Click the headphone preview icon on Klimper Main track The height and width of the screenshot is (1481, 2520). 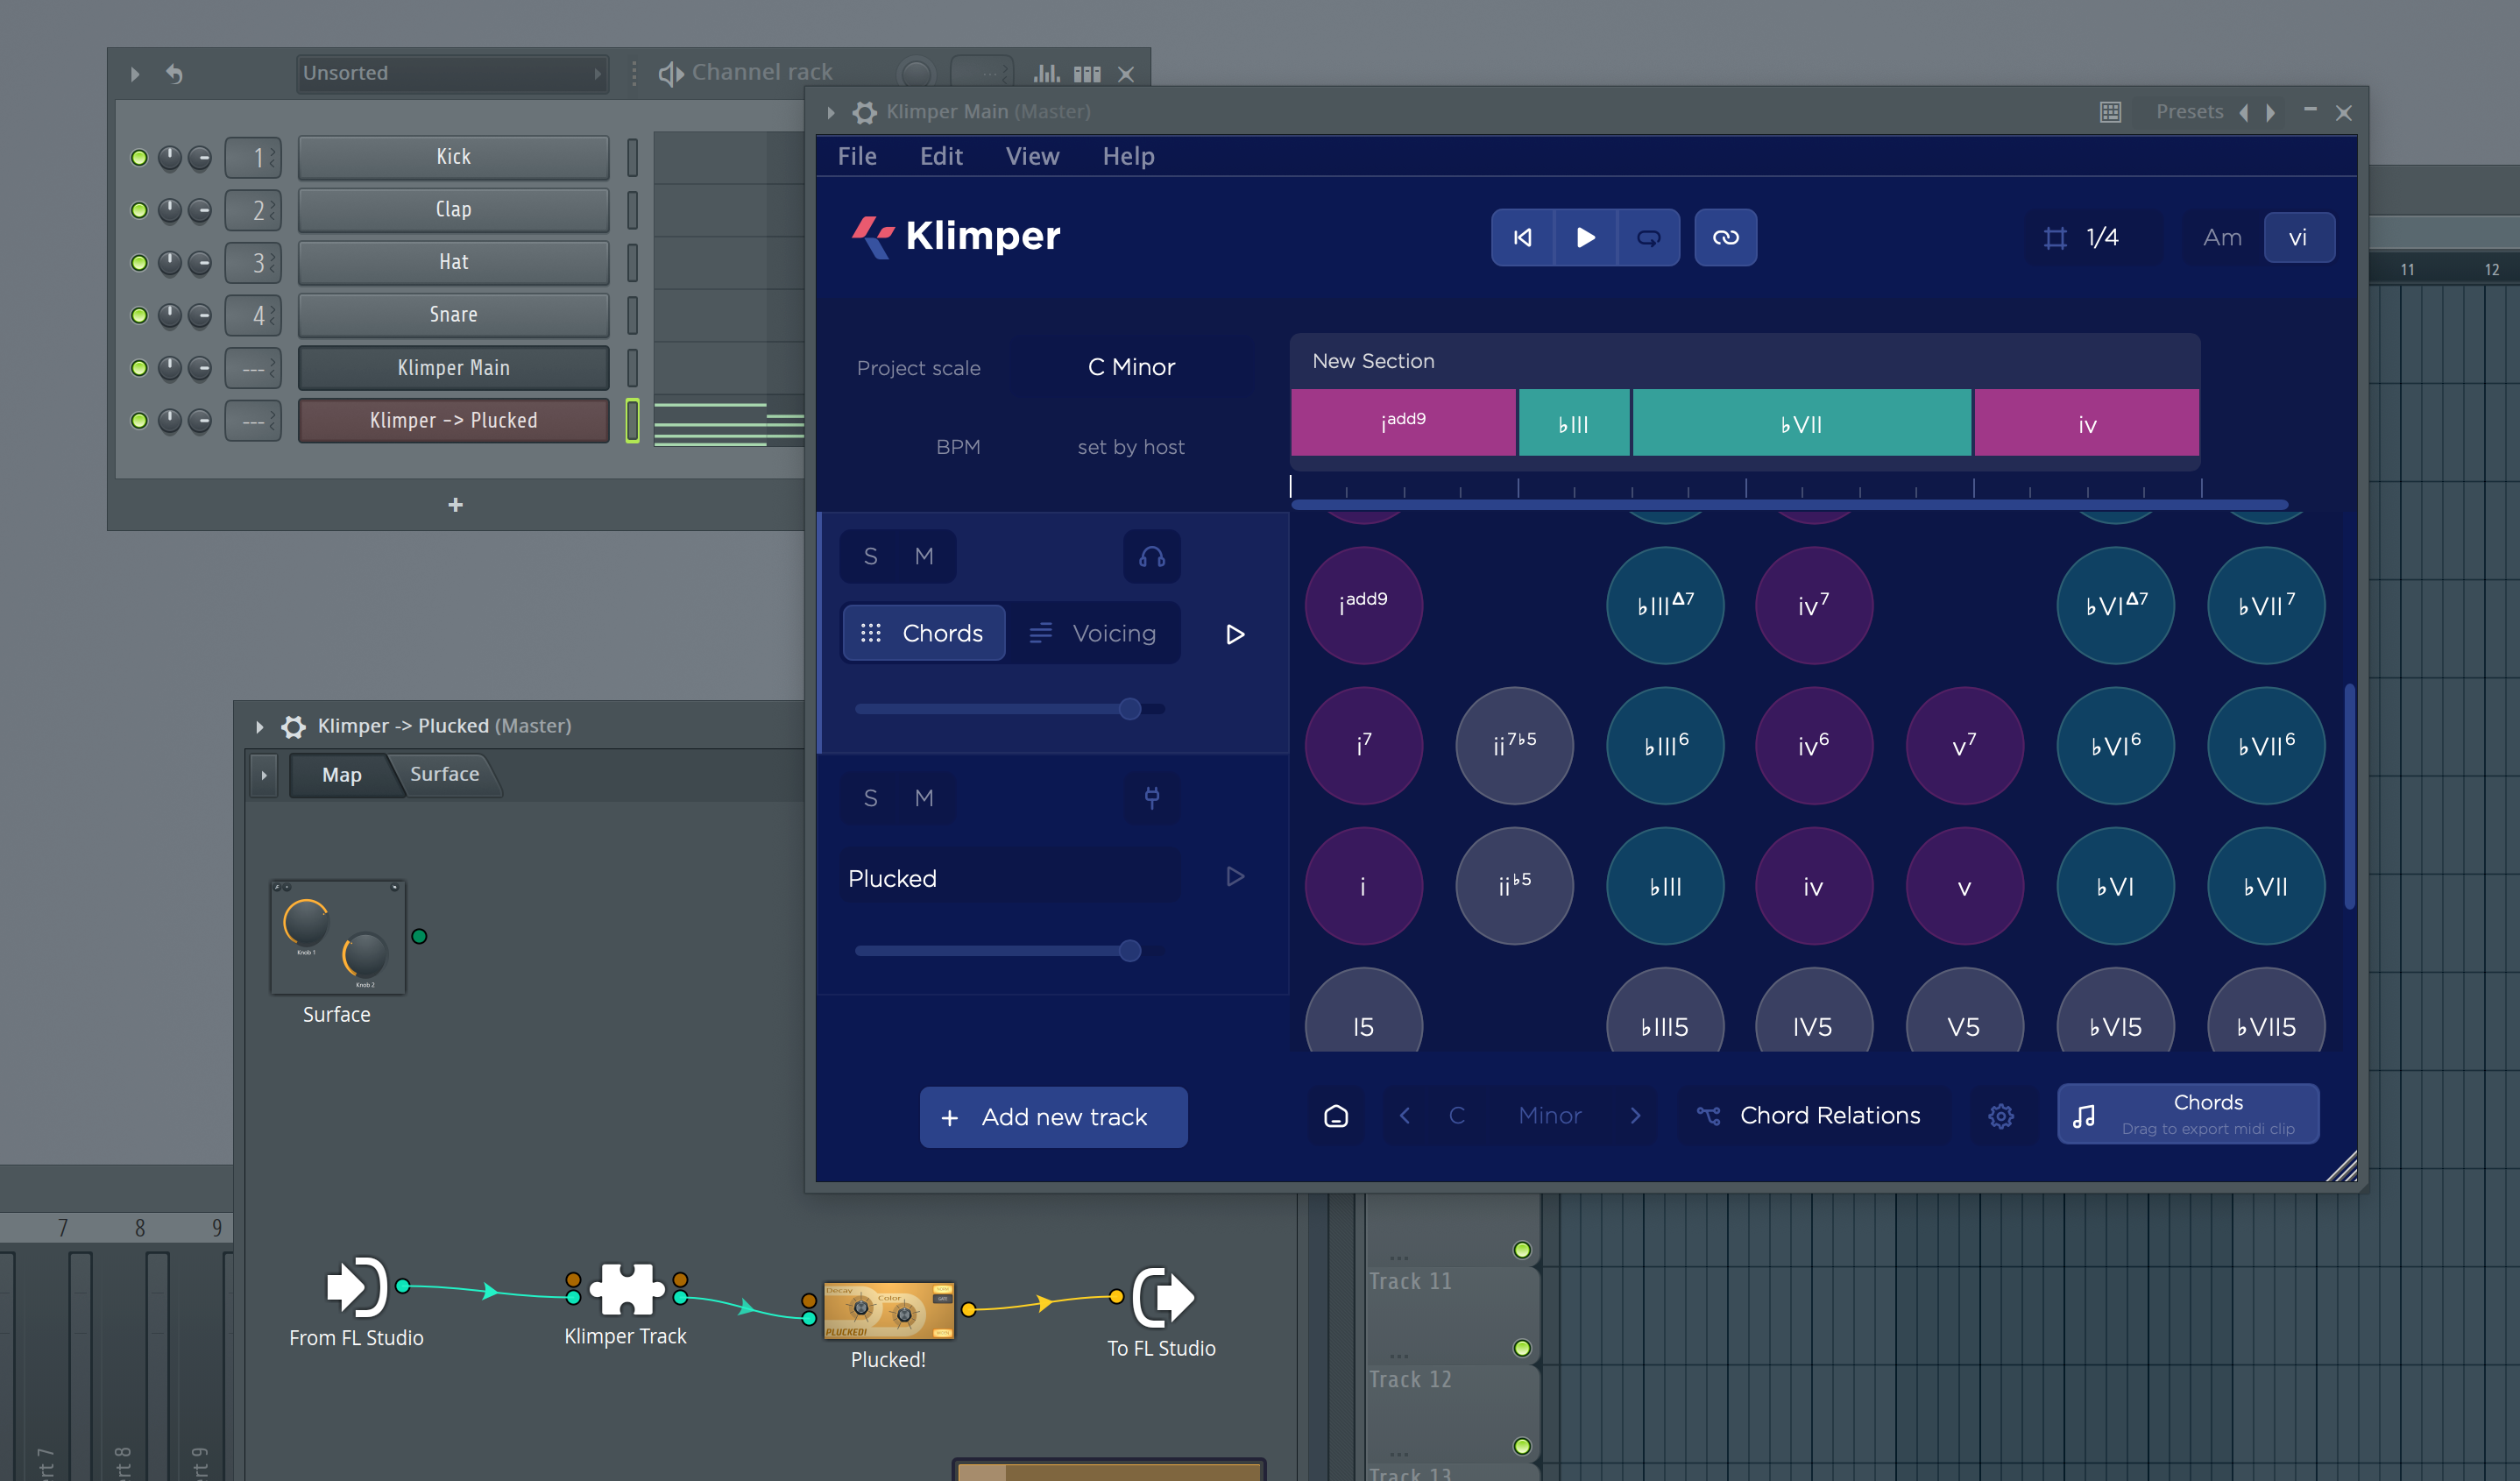(x=1151, y=556)
